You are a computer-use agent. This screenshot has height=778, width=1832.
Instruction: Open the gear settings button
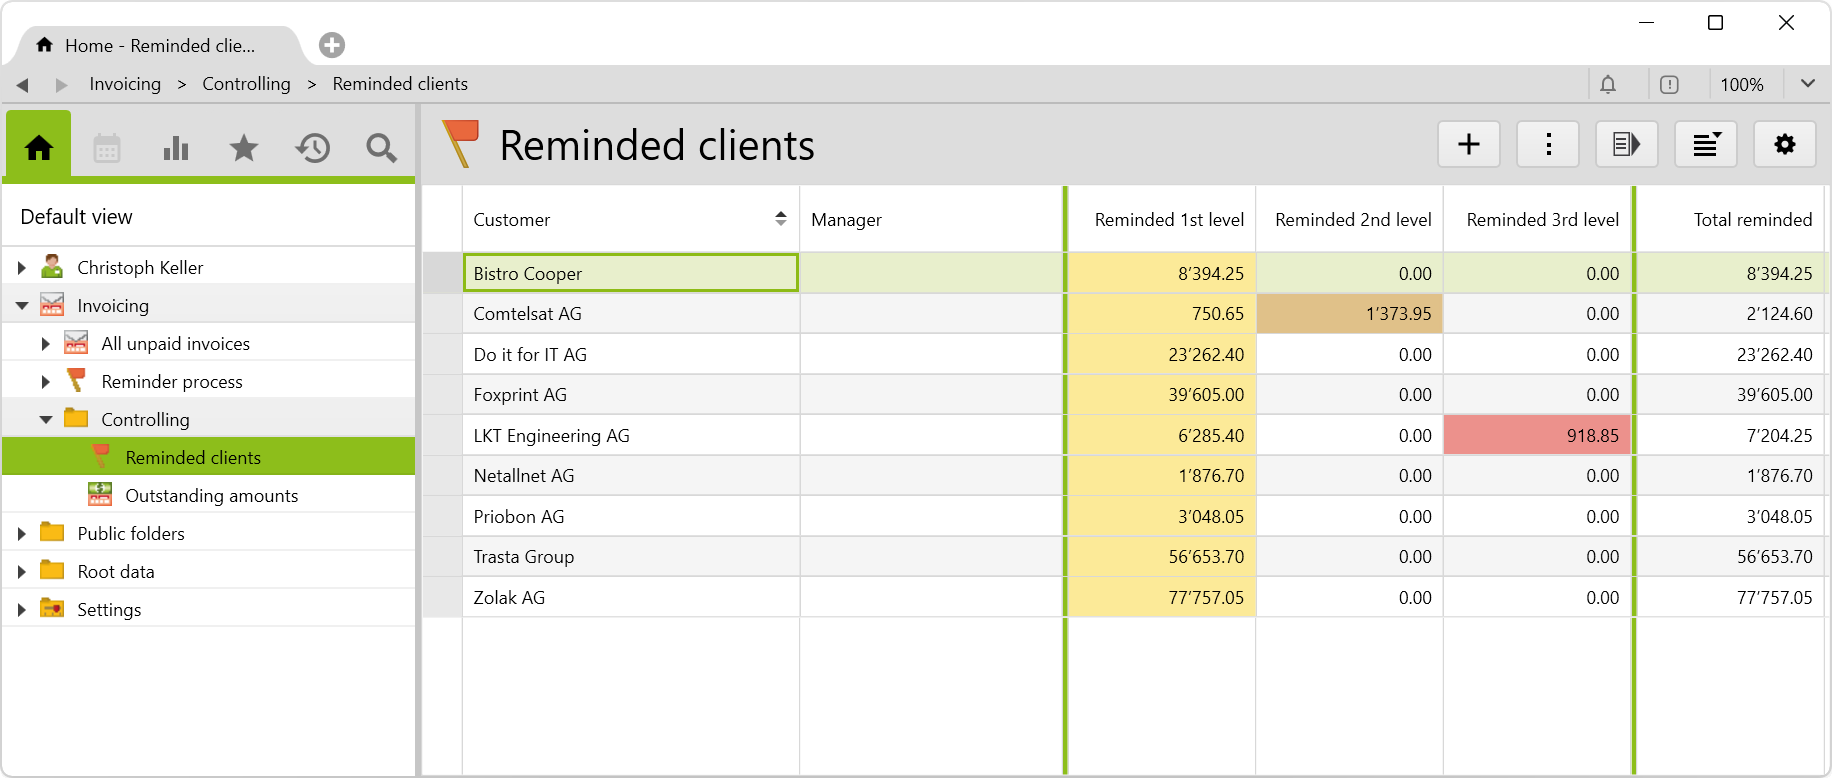click(x=1784, y=145)
